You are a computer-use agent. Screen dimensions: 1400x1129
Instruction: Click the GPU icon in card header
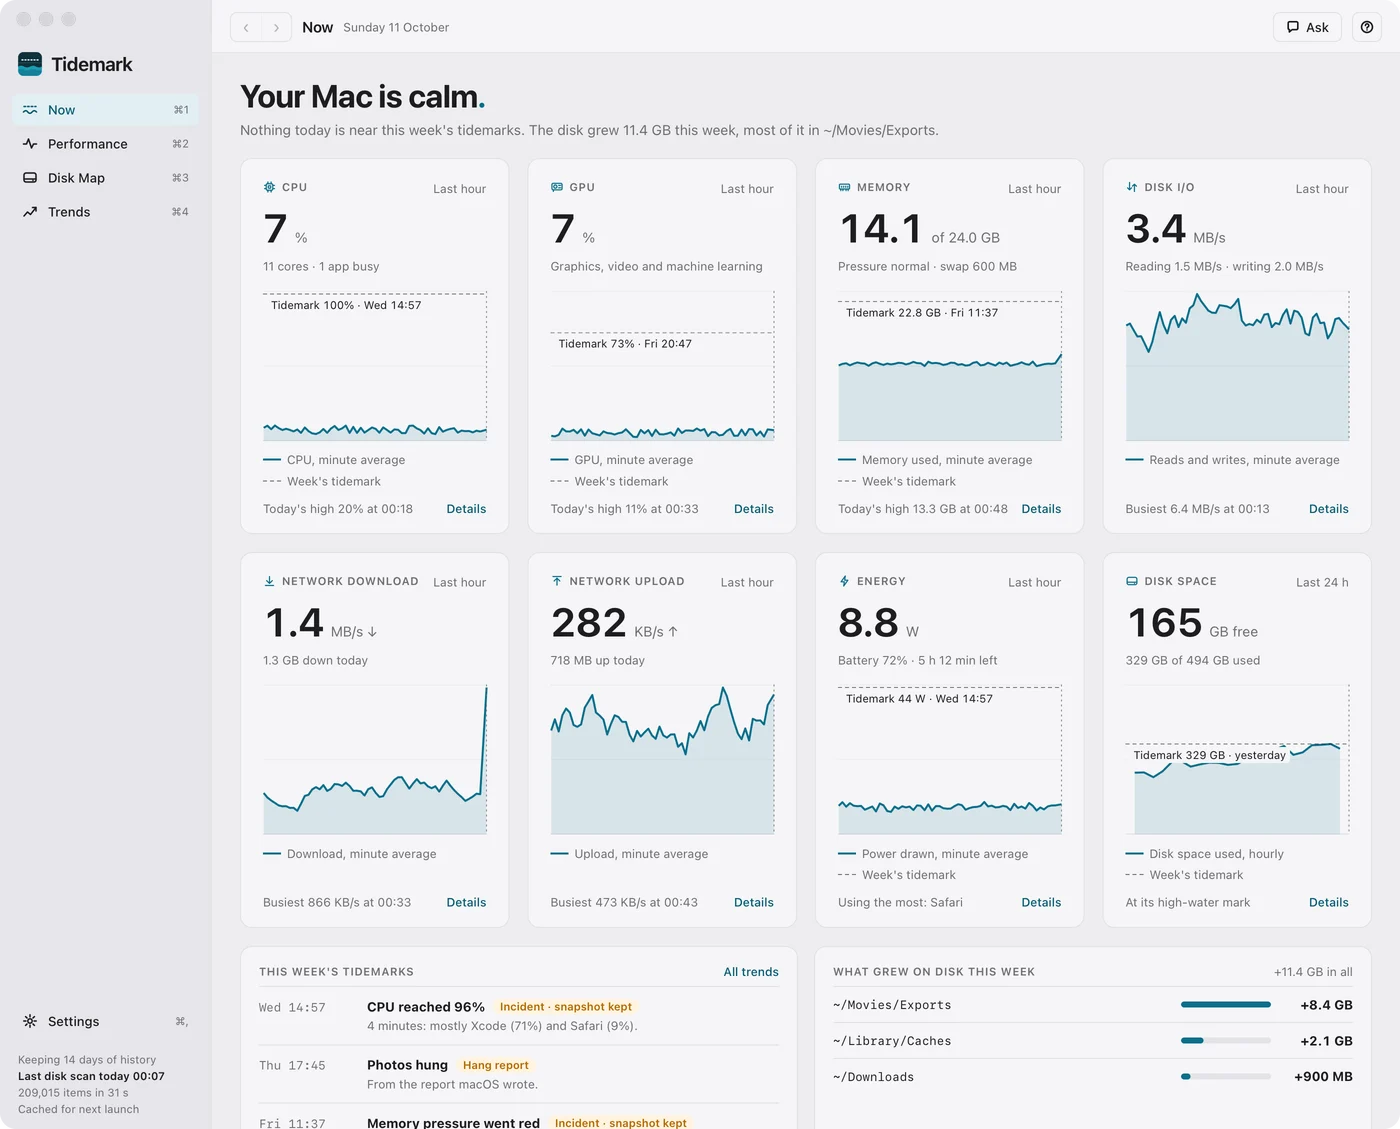(x=557, y=187)
